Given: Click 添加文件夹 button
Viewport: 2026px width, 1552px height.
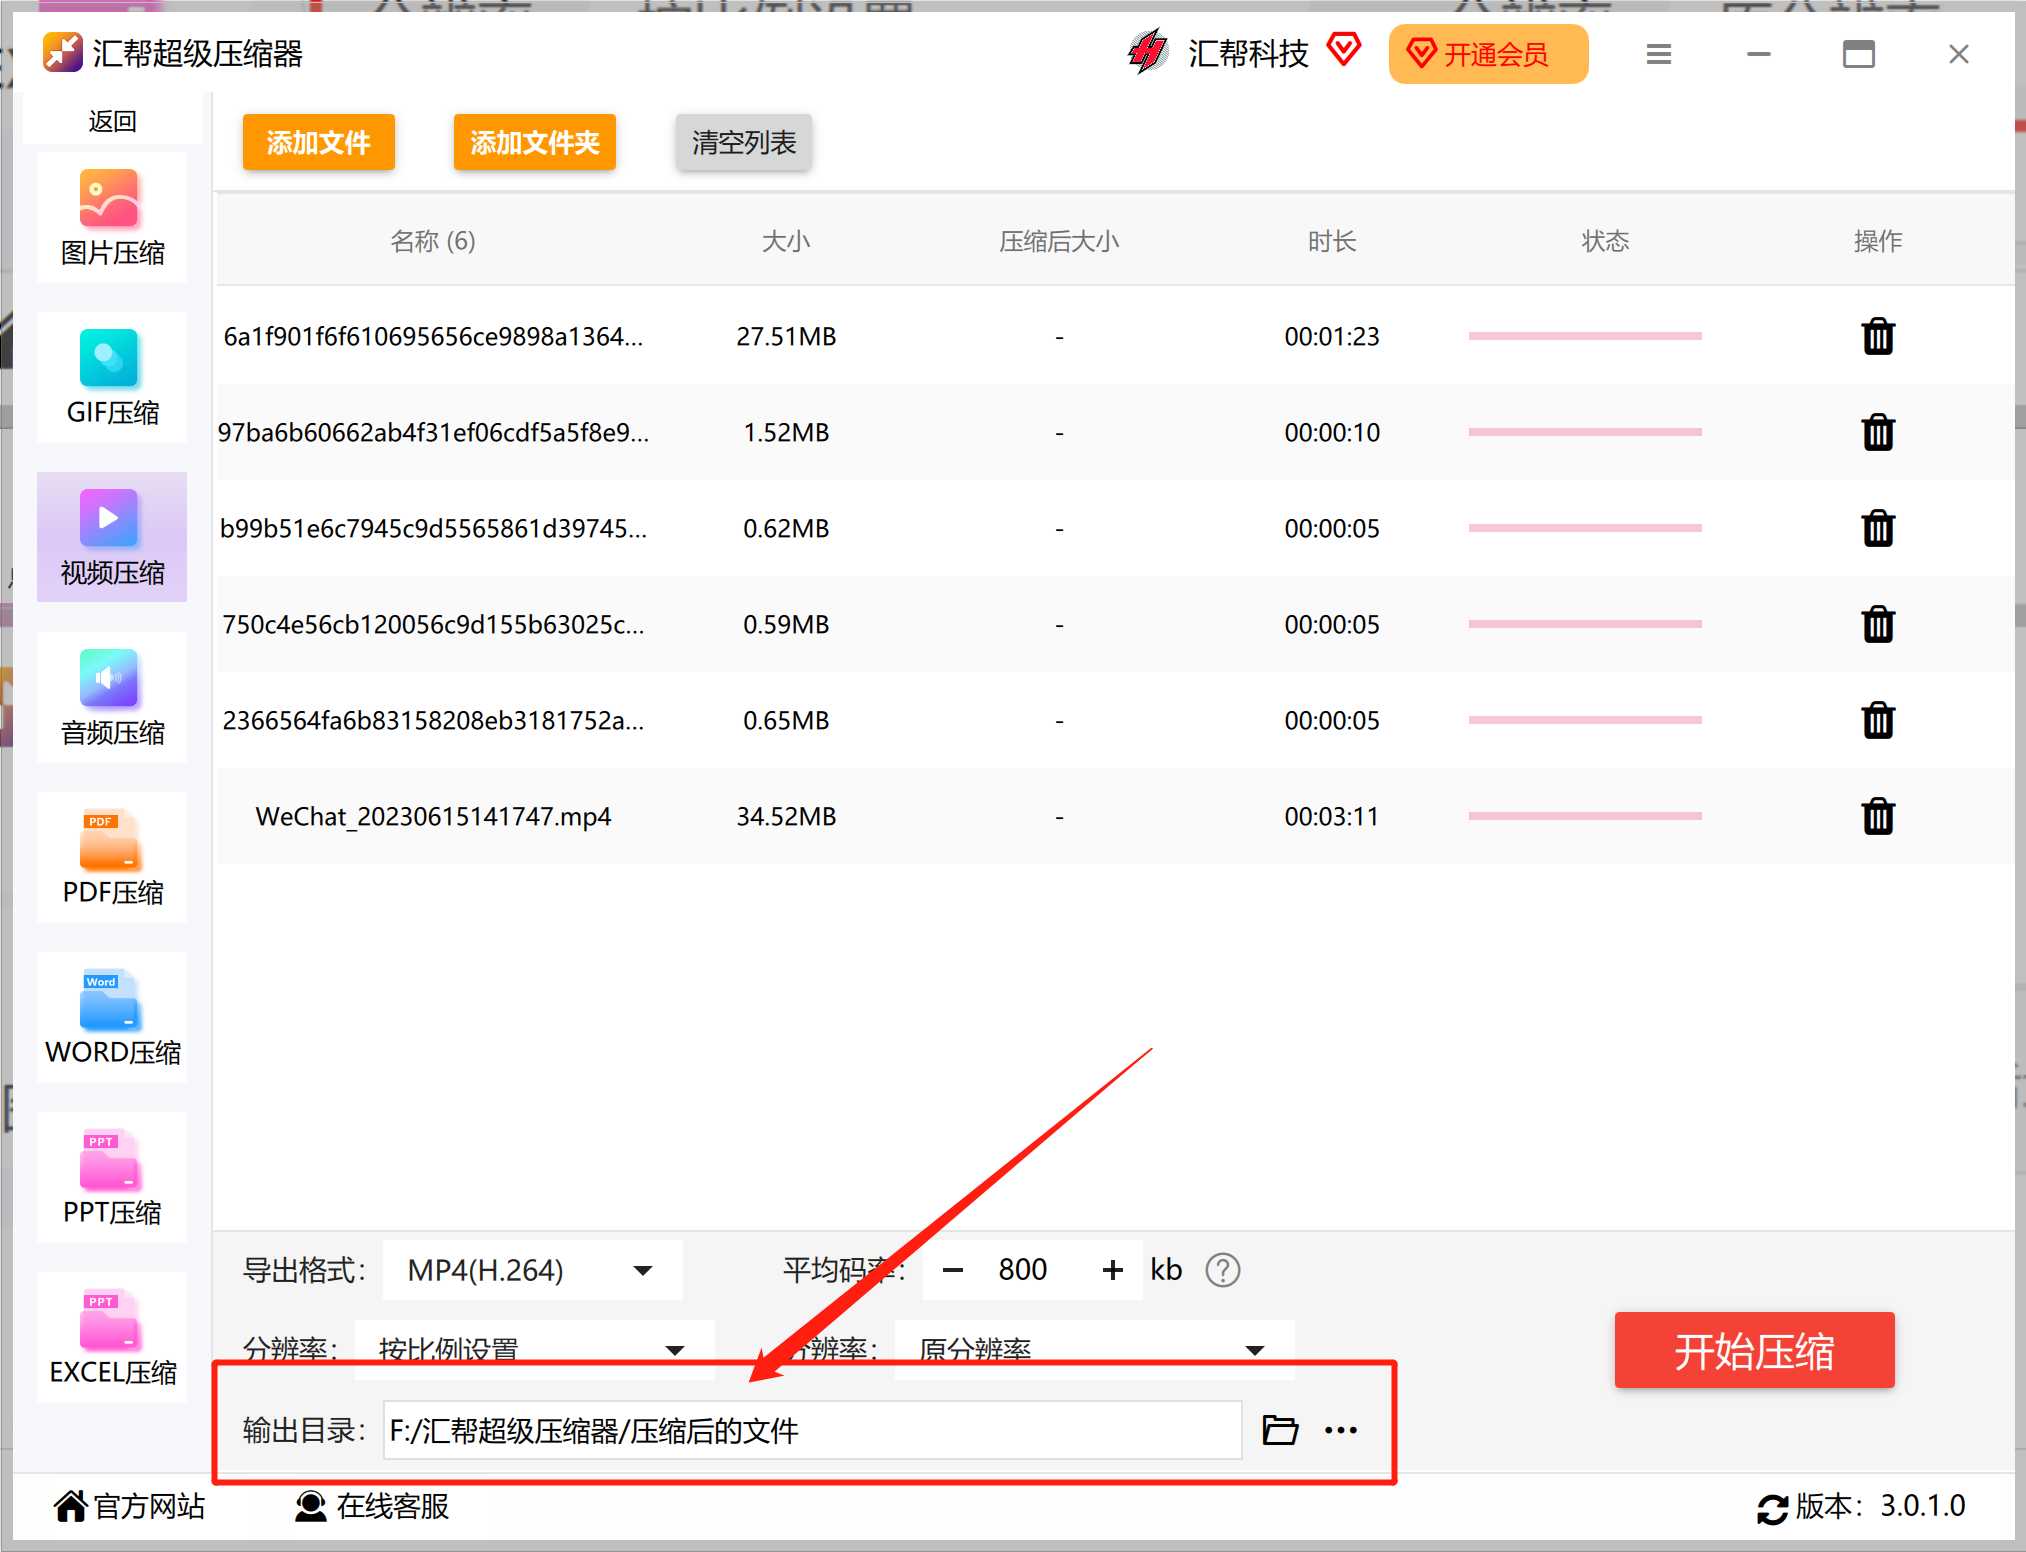Looking at the screenshot, I should [535, 142].
